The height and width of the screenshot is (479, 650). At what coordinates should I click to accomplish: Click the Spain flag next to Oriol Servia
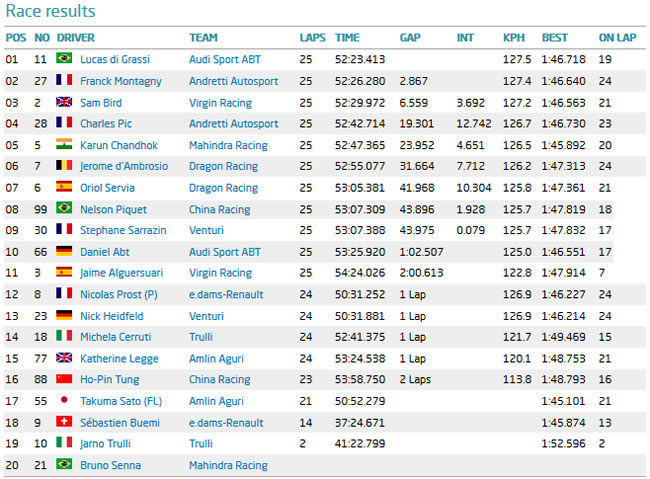64,187
